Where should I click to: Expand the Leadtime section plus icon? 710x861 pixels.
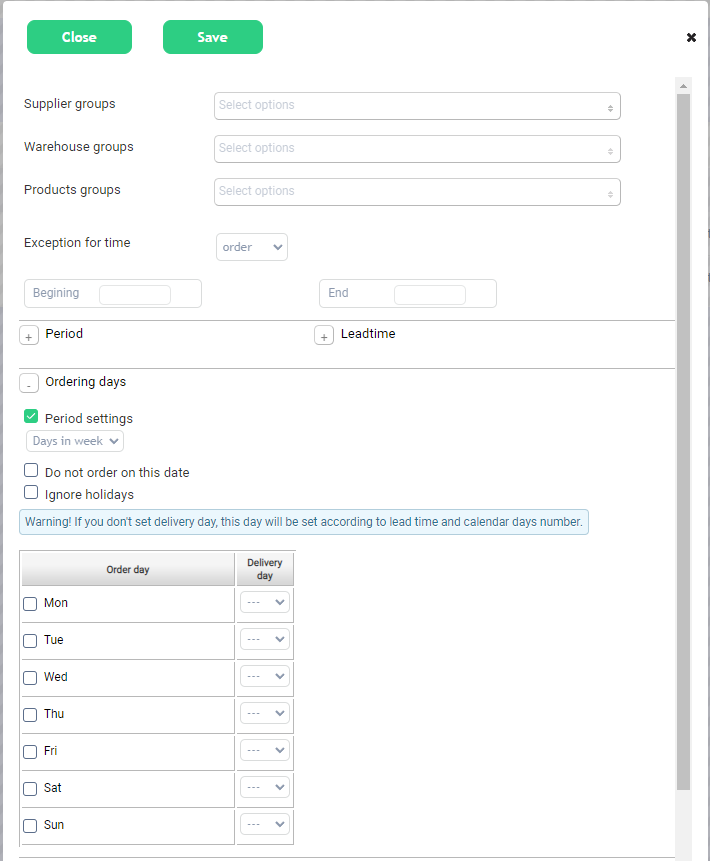[324, 336]
